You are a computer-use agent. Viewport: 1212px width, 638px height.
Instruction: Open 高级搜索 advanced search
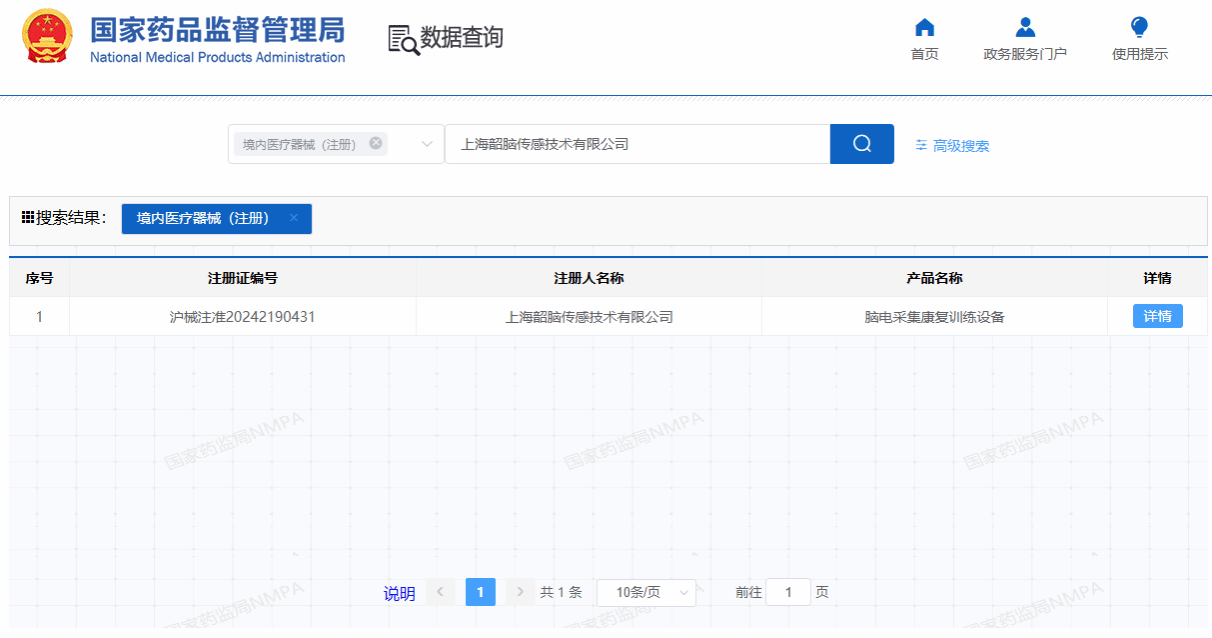coord(952,146)
